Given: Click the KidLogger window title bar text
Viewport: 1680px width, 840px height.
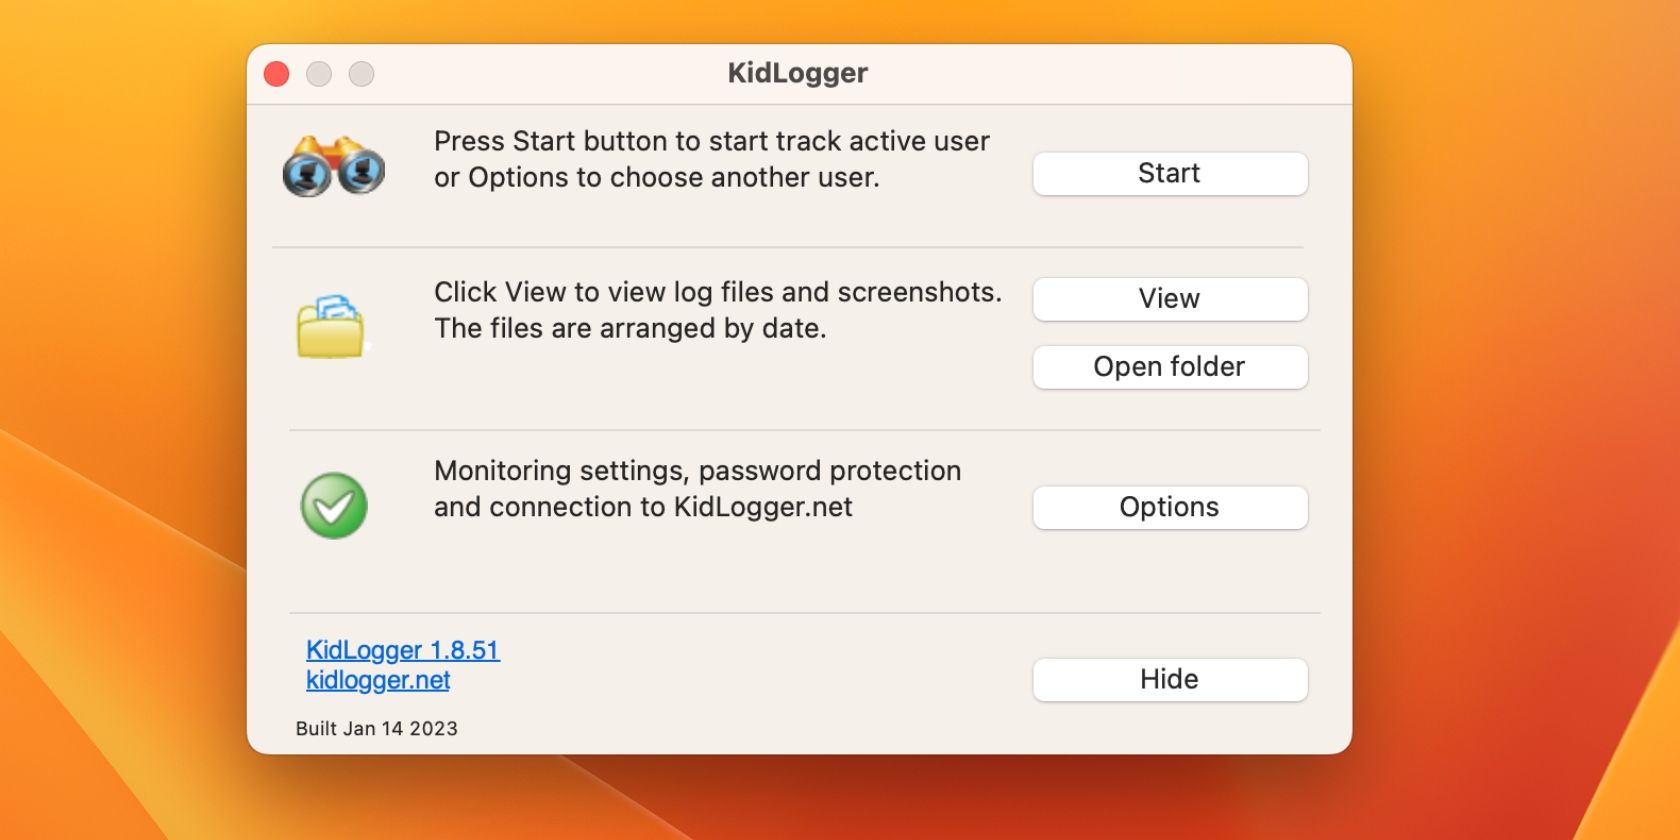Looking at the screenshot, I should coord(798,73).
